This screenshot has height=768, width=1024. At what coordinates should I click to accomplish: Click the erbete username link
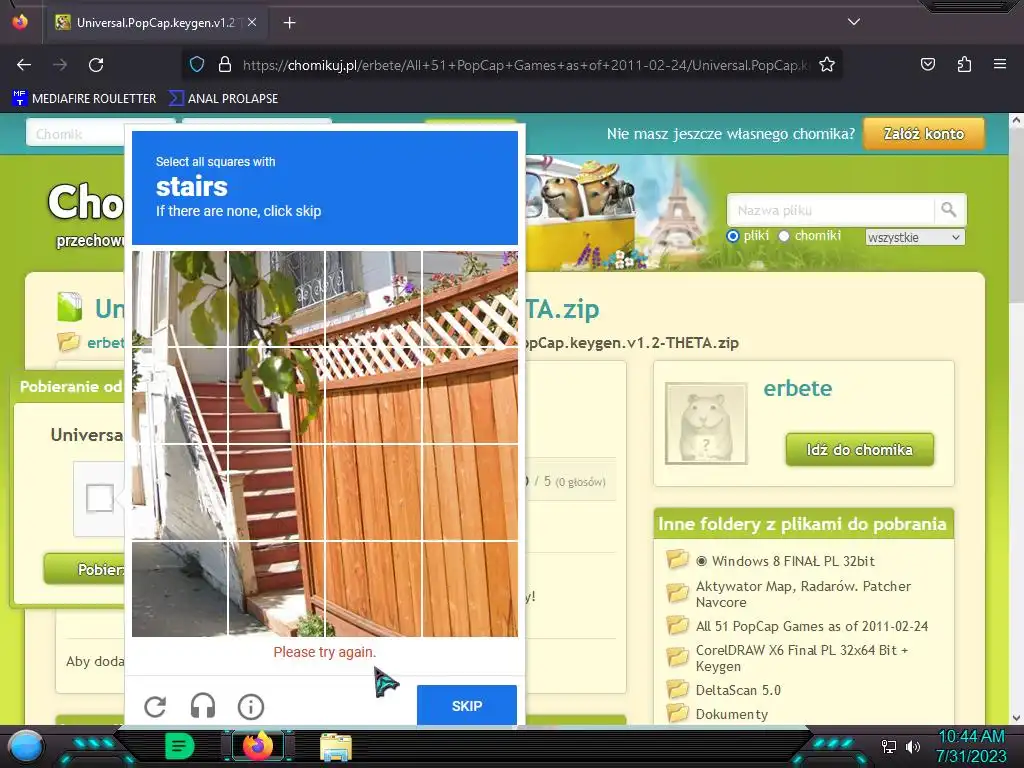point(797,389)
